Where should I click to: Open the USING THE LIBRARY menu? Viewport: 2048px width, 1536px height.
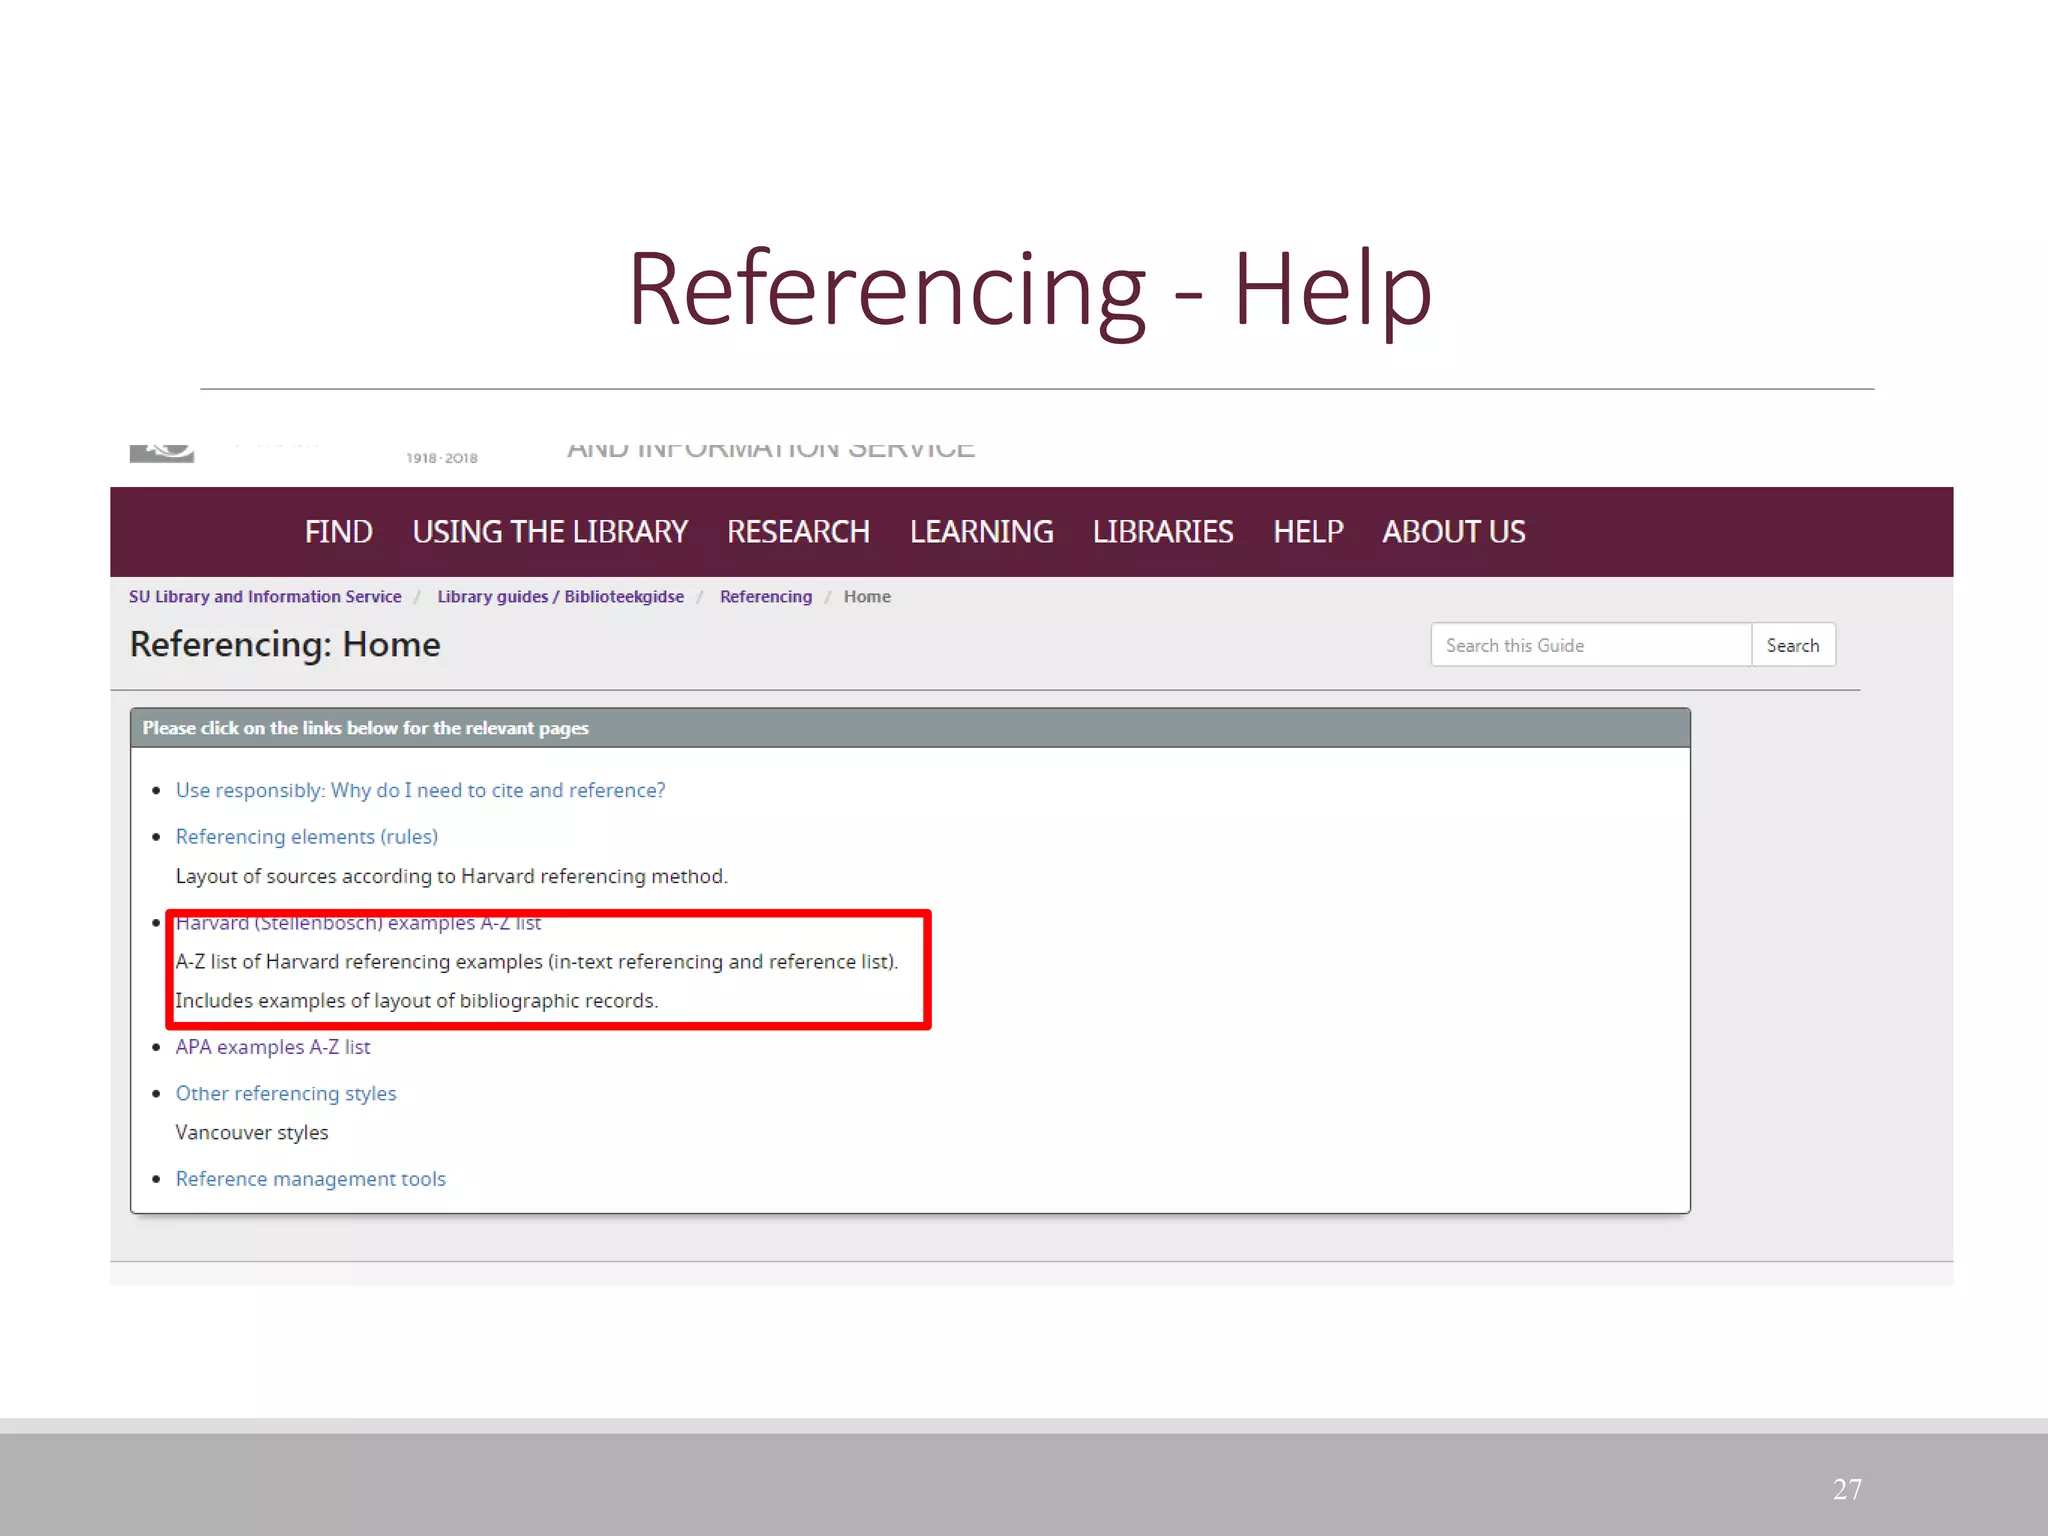(550, 532)
